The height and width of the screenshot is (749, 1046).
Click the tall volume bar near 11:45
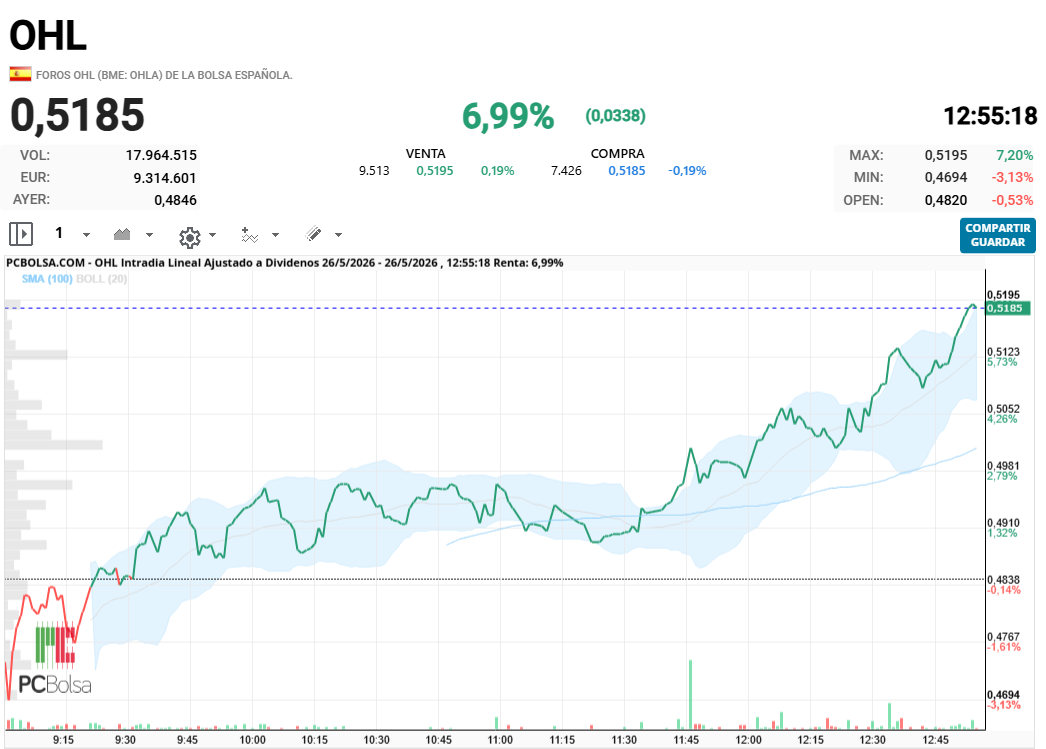point(690,694)
